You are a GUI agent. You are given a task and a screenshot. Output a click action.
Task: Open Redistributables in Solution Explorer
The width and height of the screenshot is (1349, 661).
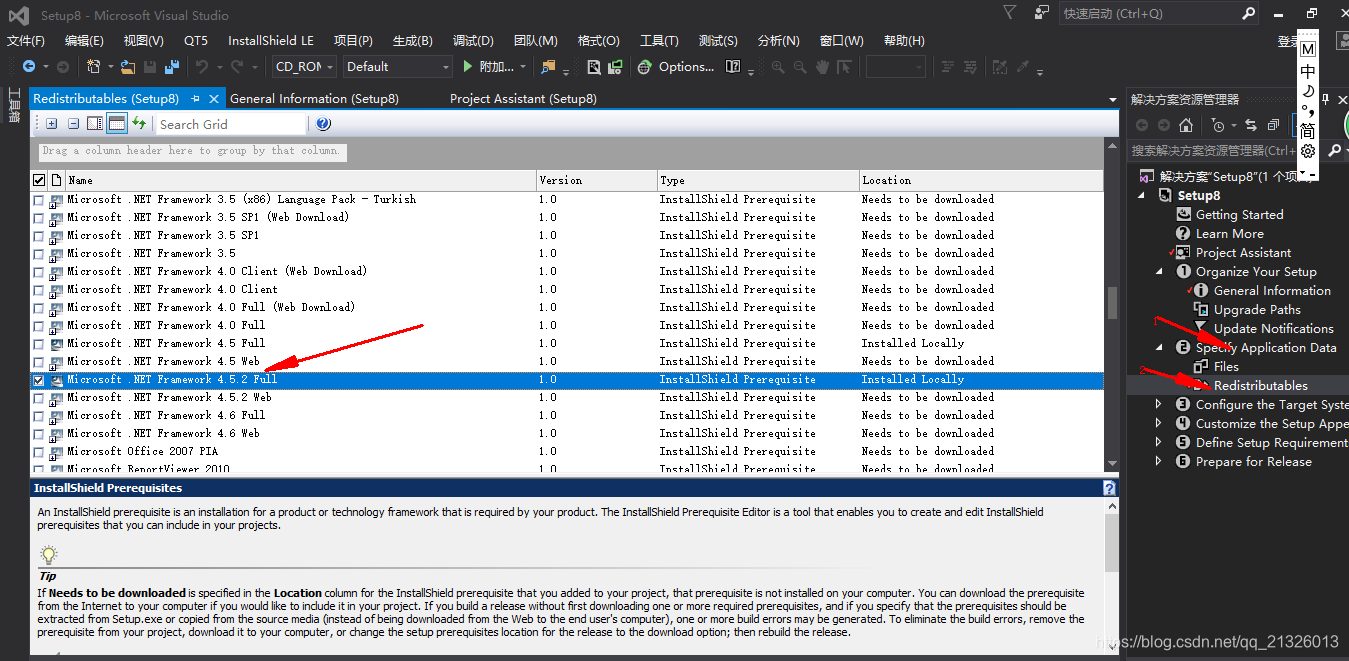point(1260,386)
